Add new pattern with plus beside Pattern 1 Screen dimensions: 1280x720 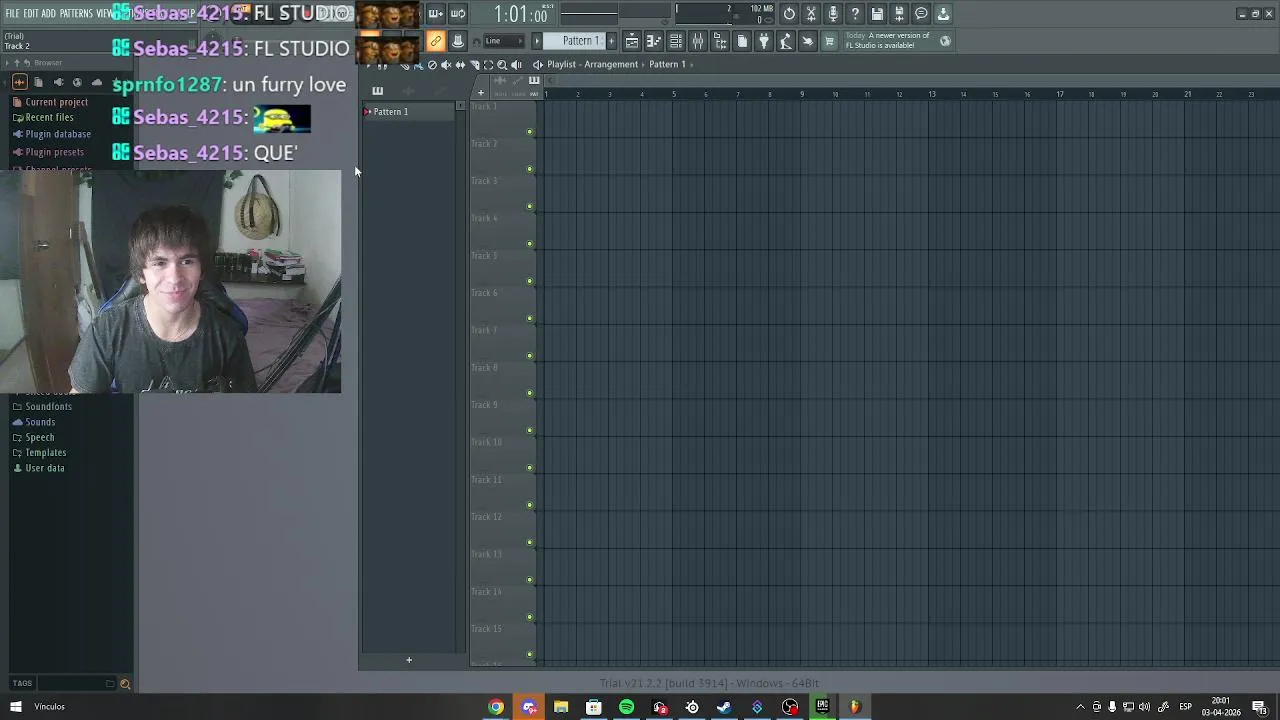612,41
